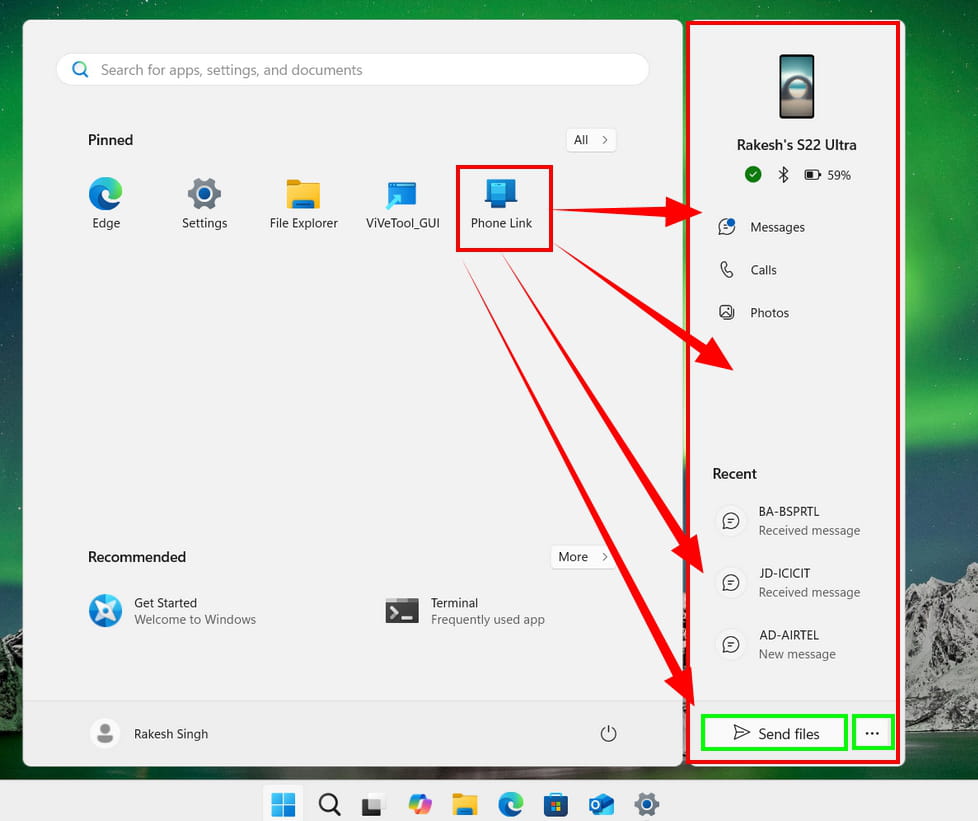Open Microsoft Store from the taskbar
The image size is (978, 821).
(555, 804)
